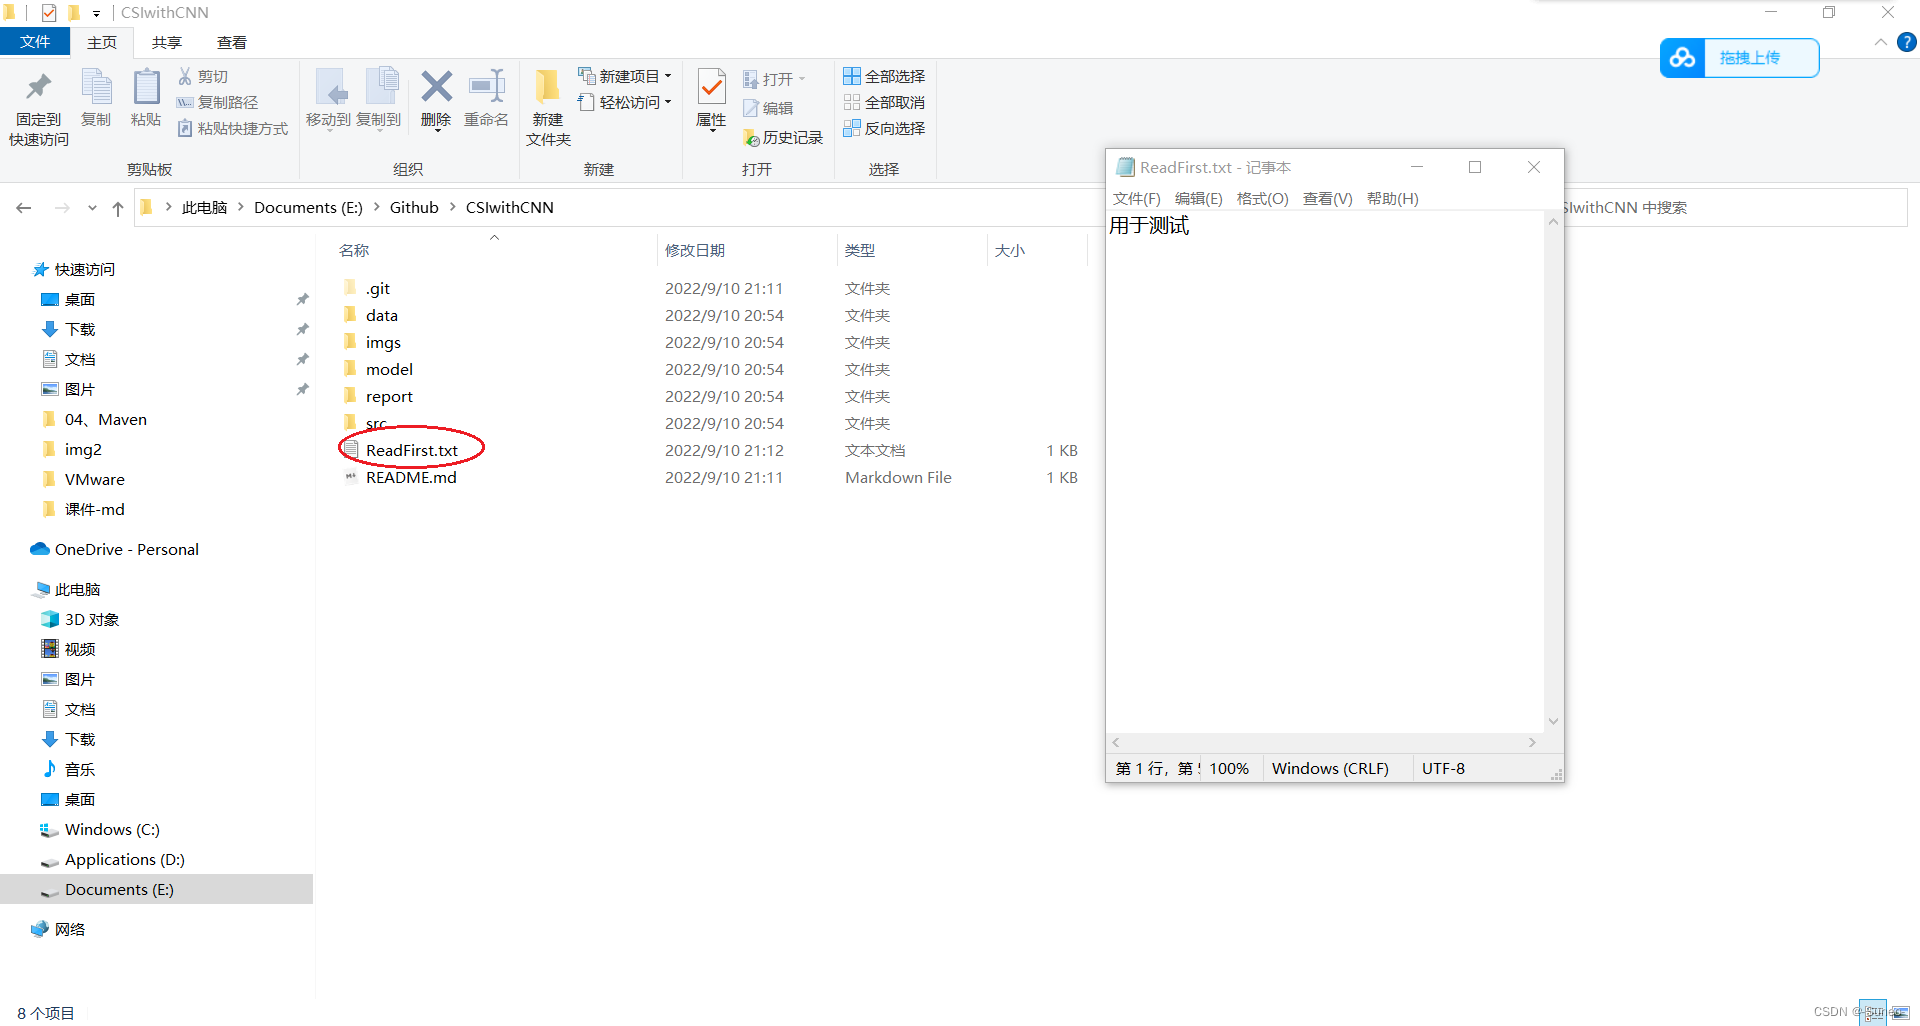The height and width of the screenshot is (1026, 1920).
Task: Click chevron after Github in address bar
Action: coord(453,207)
